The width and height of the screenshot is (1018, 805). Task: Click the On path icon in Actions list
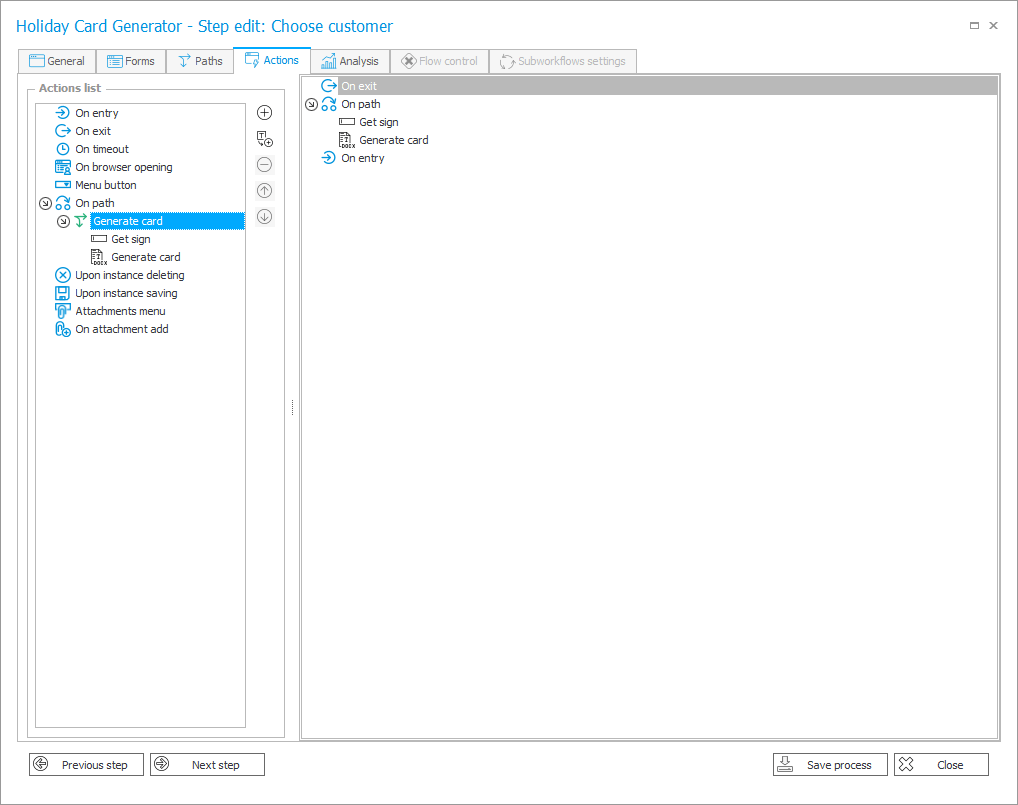(63, 203)
